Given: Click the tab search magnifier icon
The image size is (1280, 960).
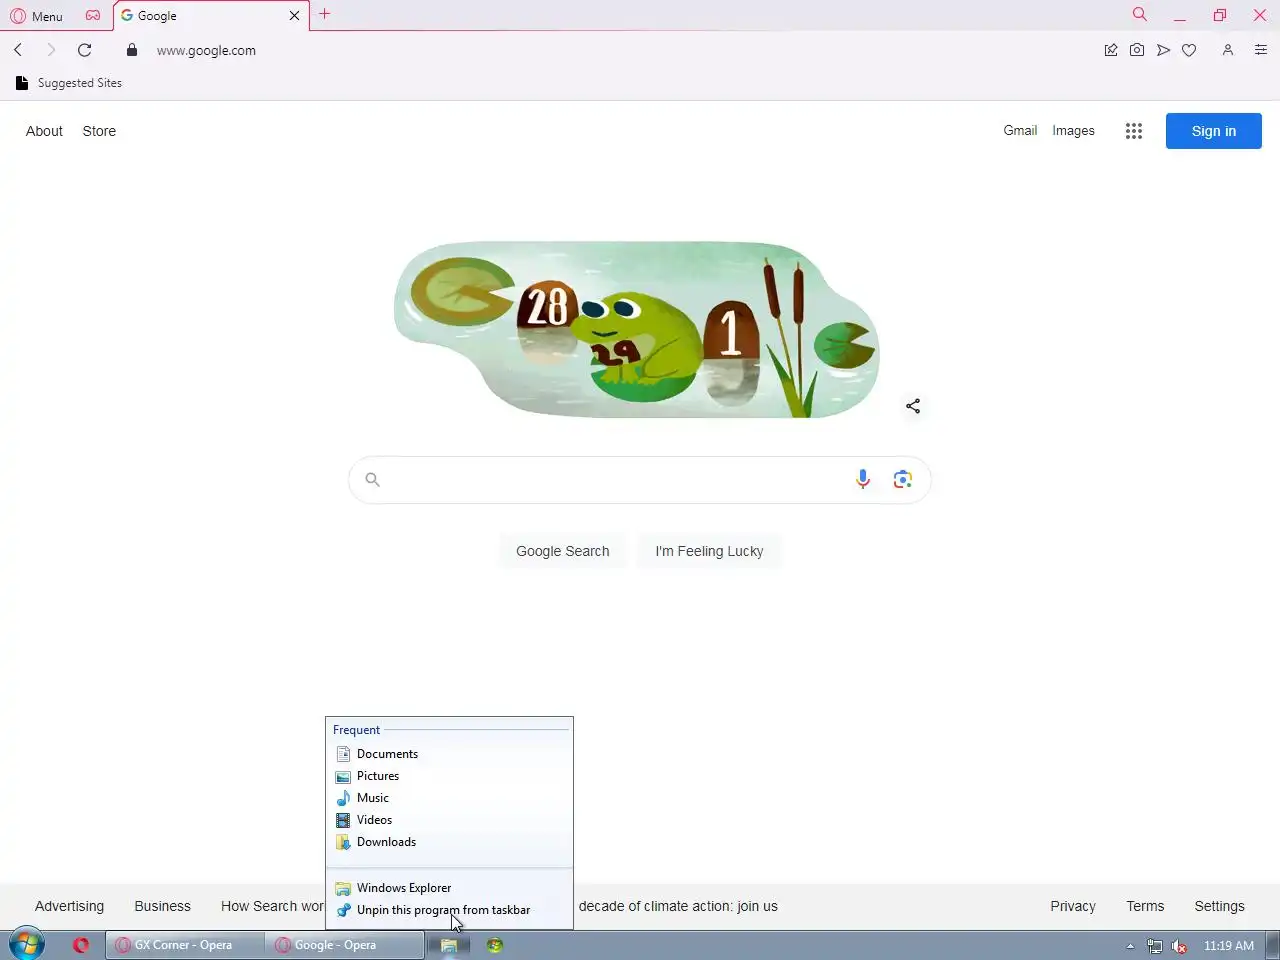Looking at the screenshot, I should point(1139,14).
